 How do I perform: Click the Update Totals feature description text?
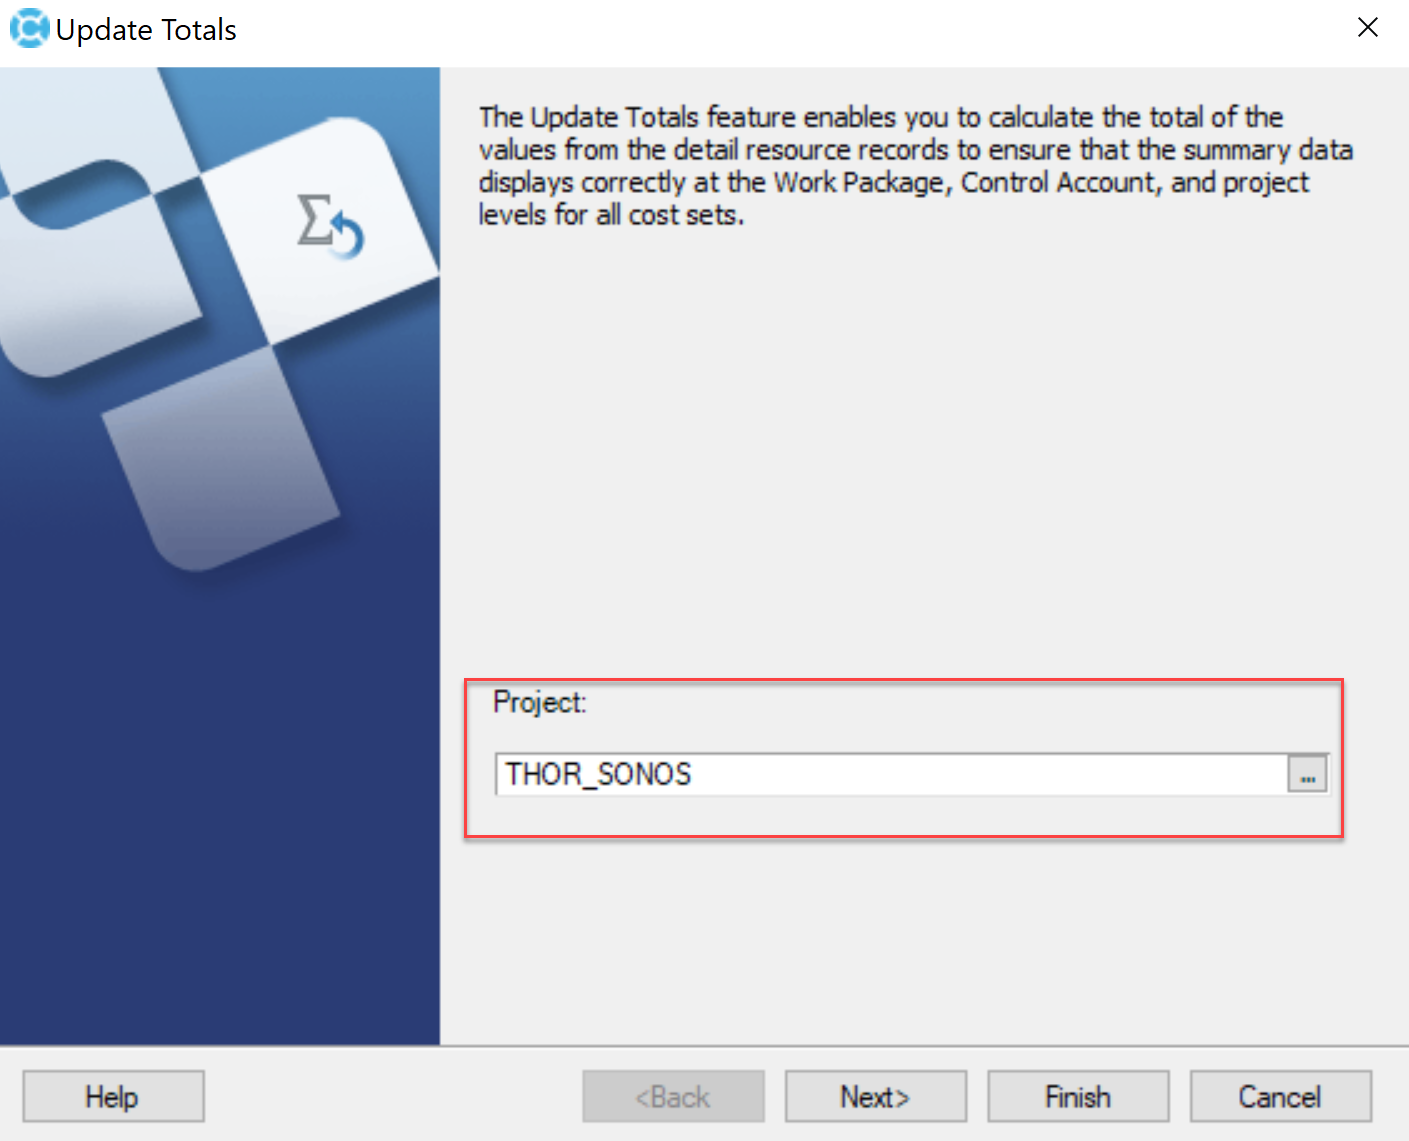[x=915, y=166]
